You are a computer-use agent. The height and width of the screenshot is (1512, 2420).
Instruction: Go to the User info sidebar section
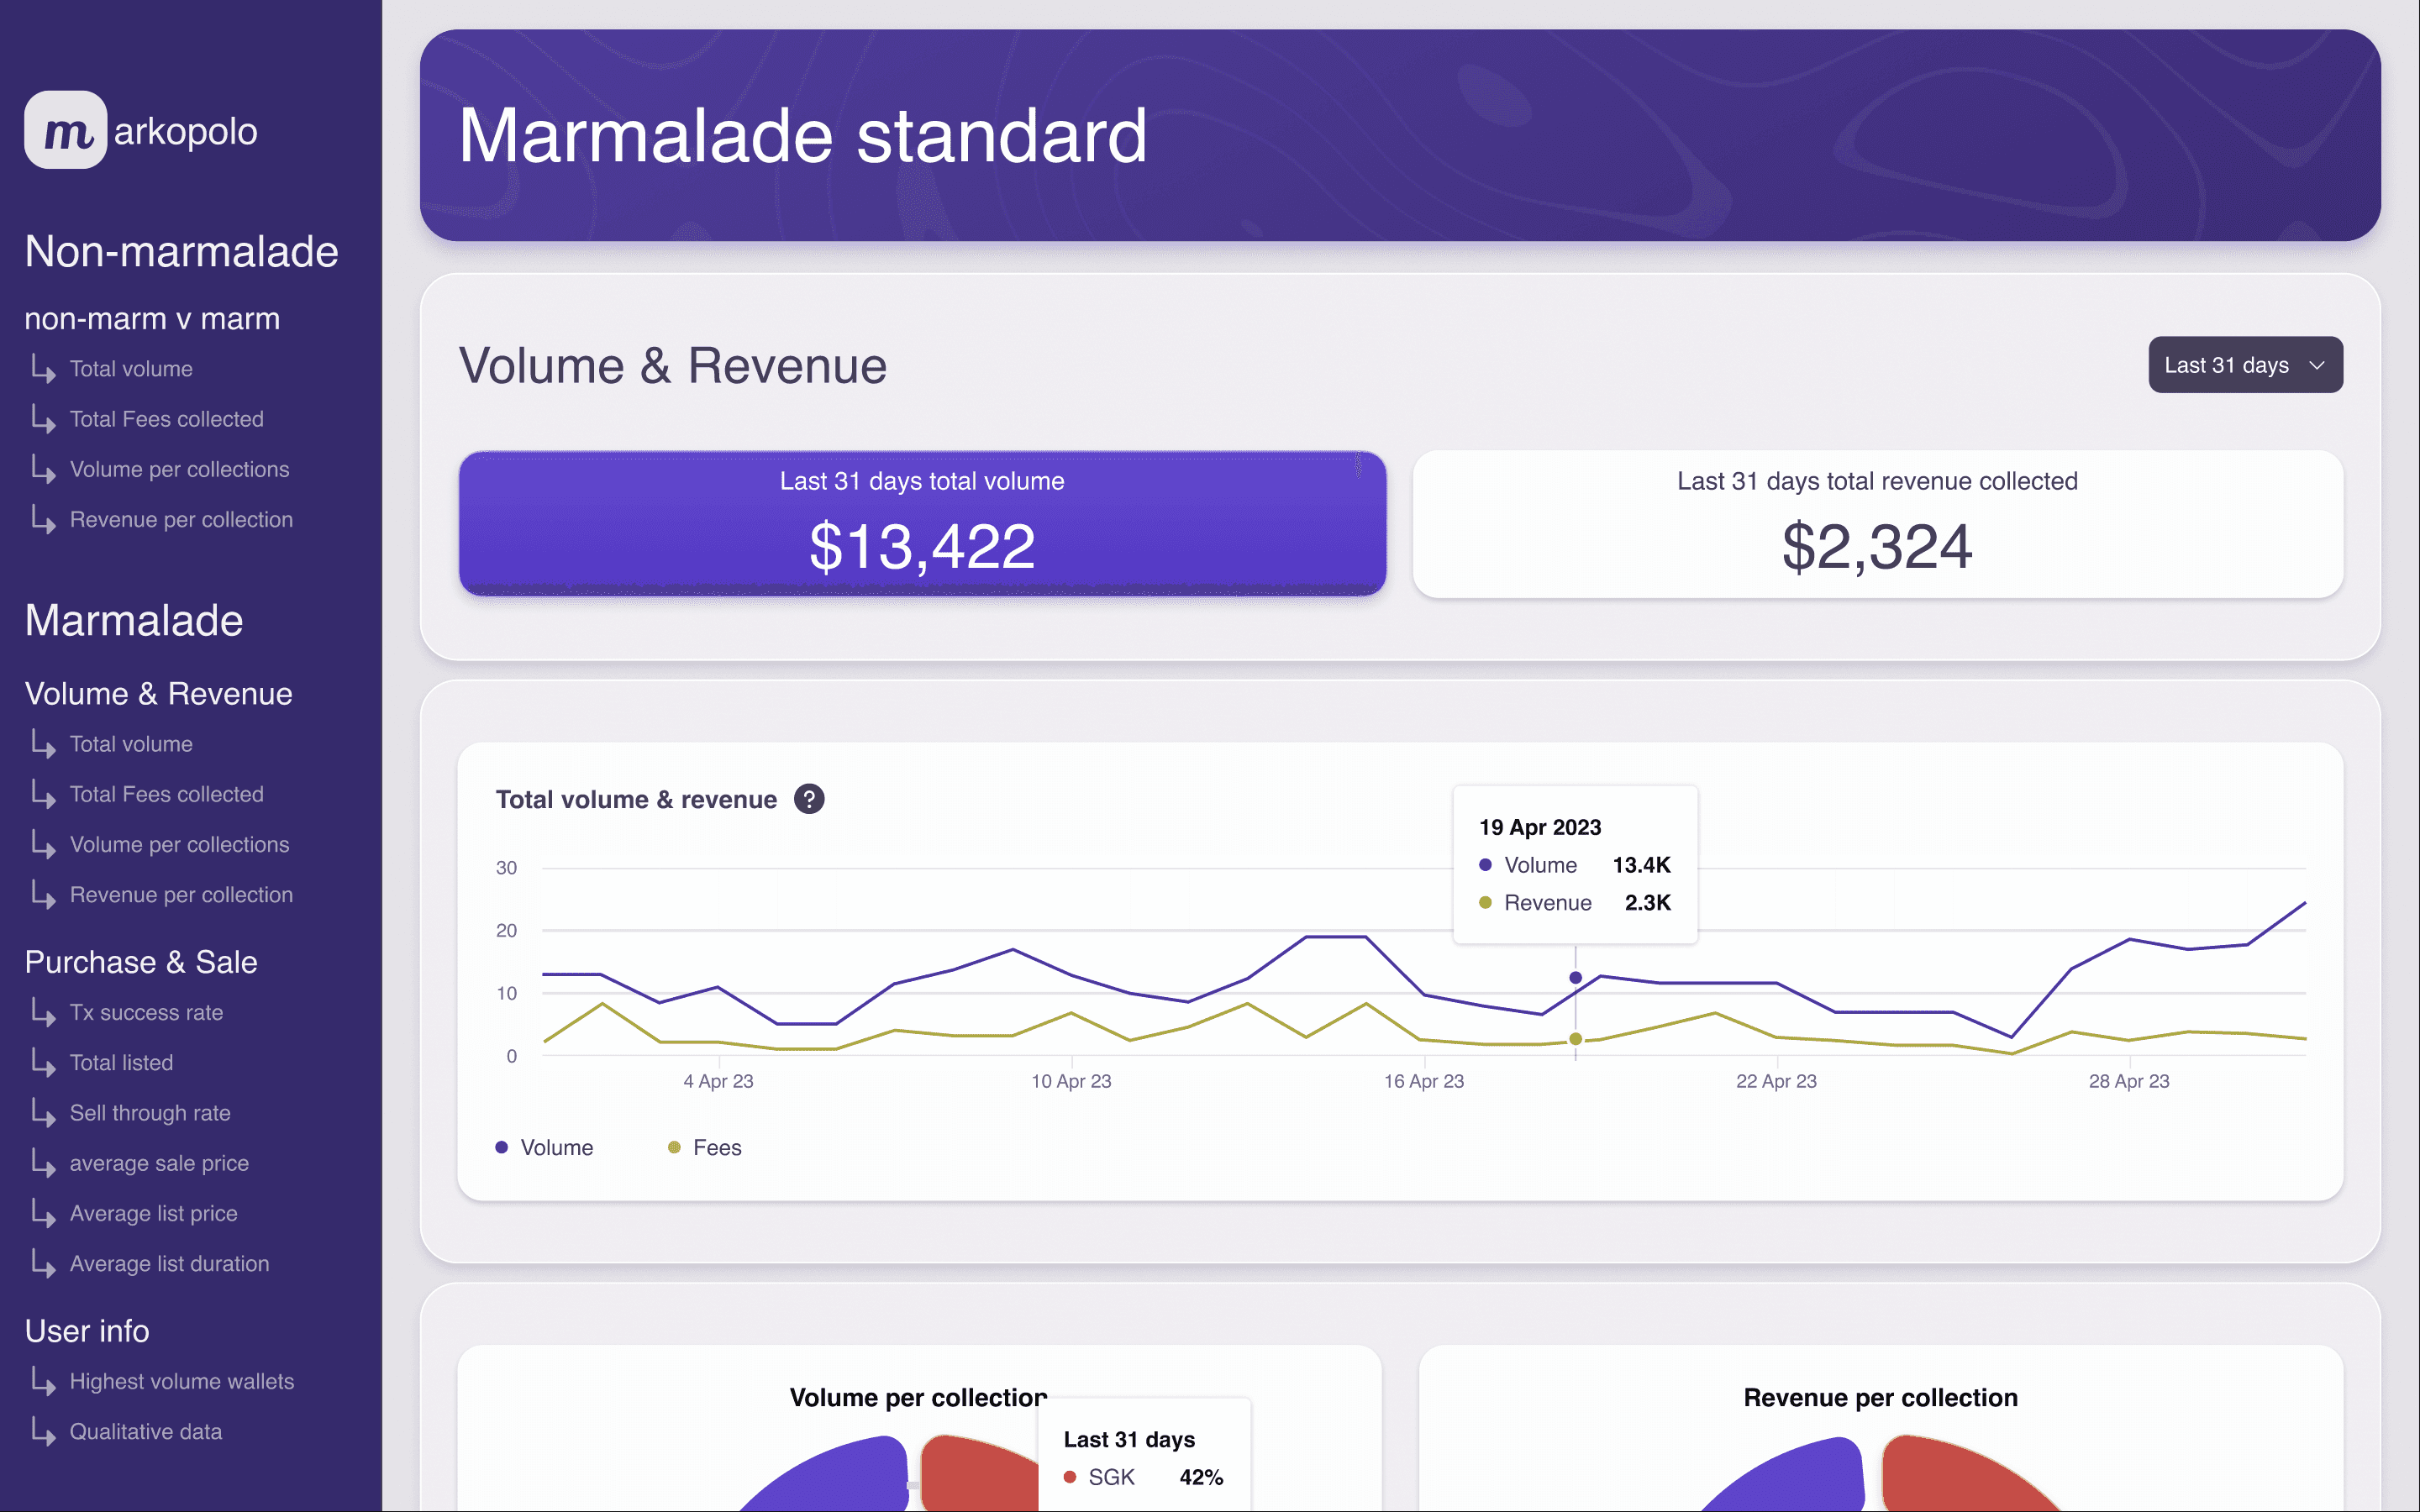click(x=87, y=1331)
